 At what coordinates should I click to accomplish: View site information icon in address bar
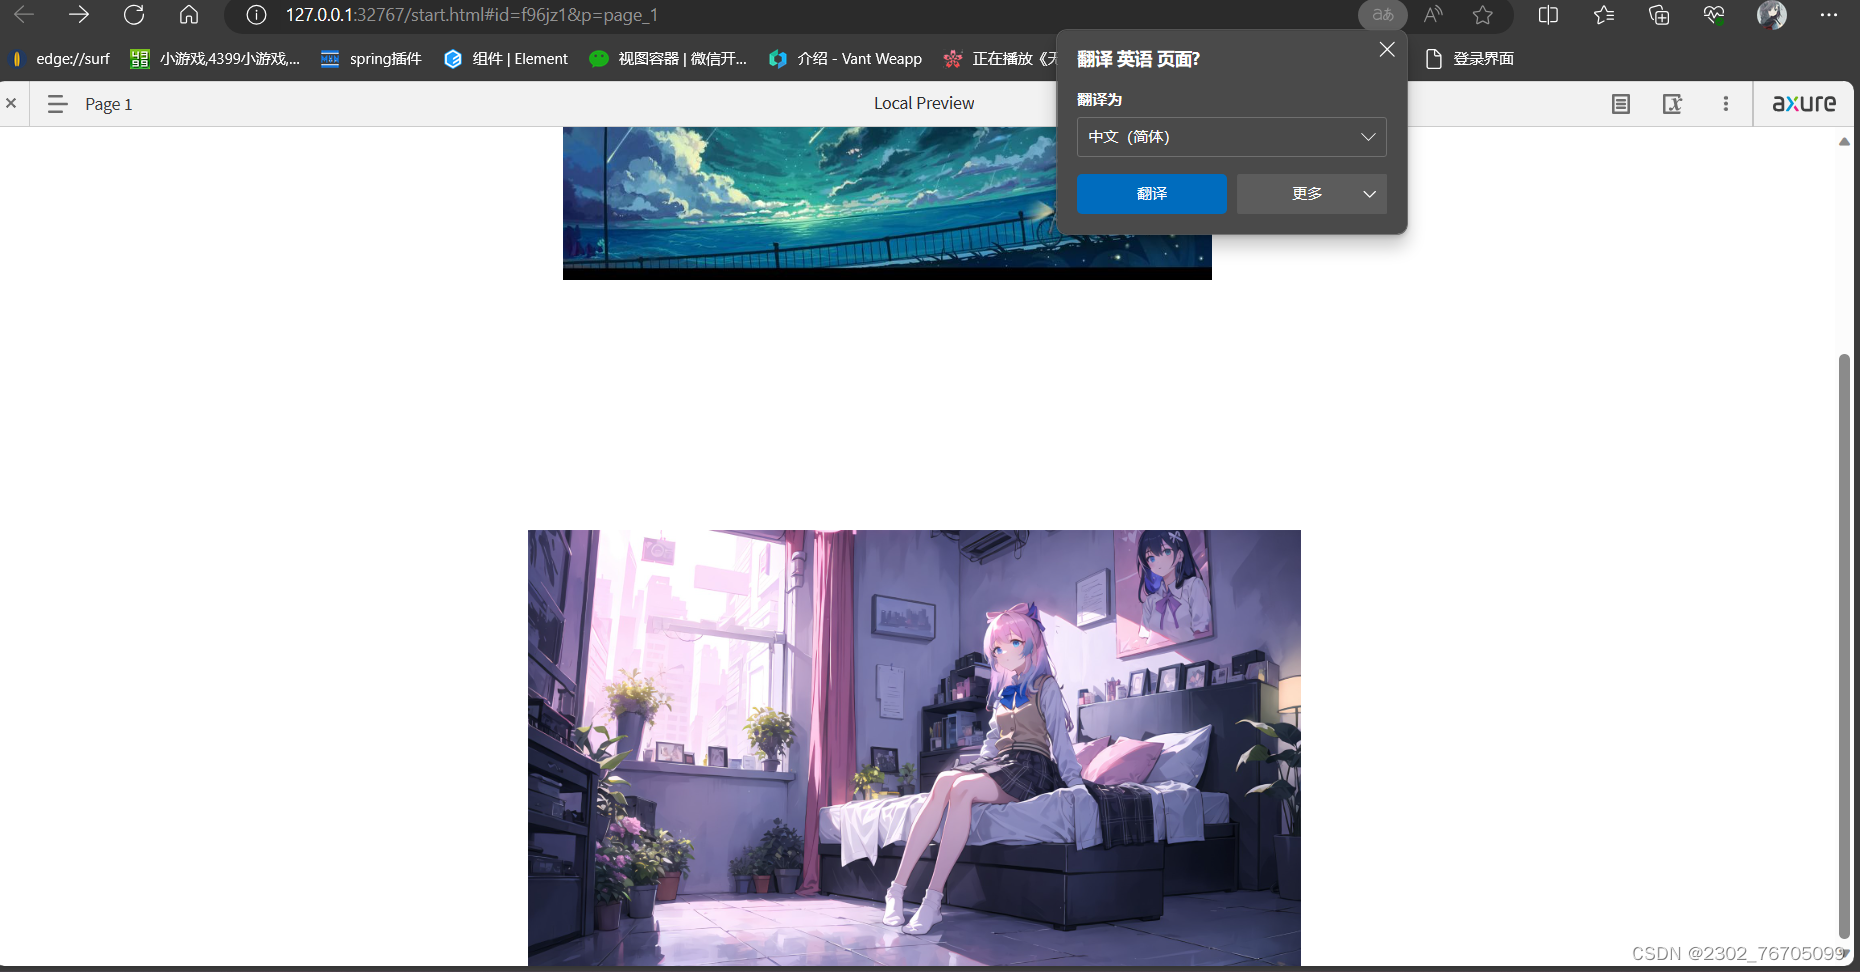(x=256, y=15)
